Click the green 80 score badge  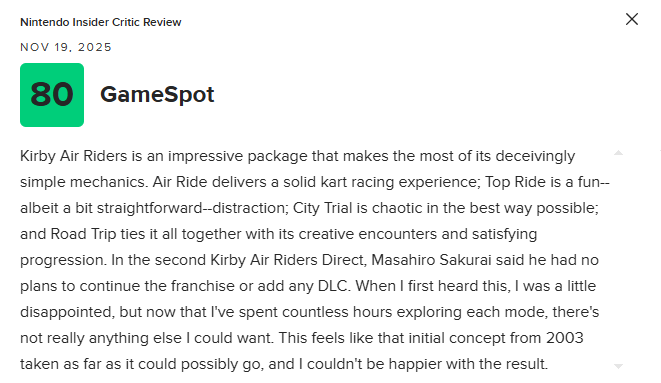(52, 95)
